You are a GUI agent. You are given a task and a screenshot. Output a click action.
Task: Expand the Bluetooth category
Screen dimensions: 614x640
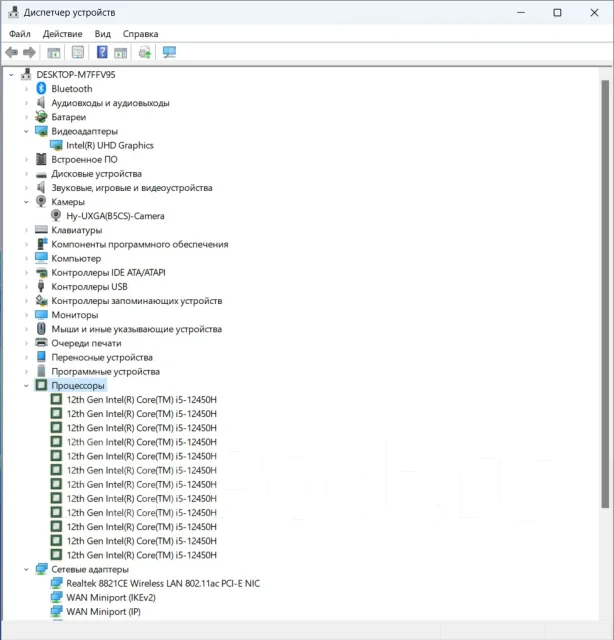click(x=27, y=89)
